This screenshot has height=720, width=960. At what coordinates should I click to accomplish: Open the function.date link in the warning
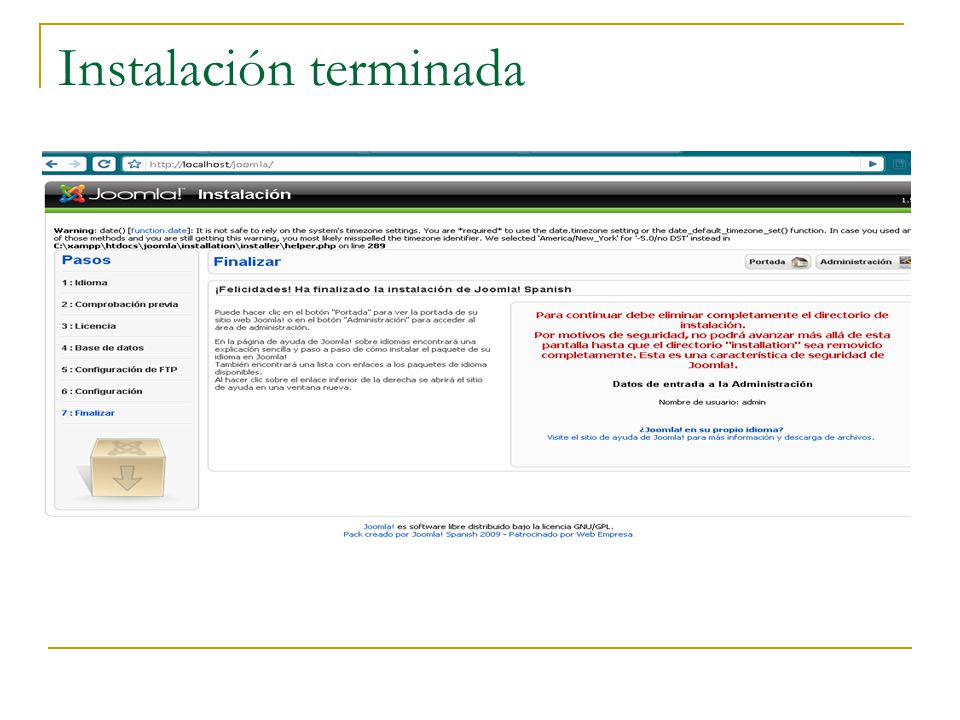pyautogui.click(x=159, y=231)
